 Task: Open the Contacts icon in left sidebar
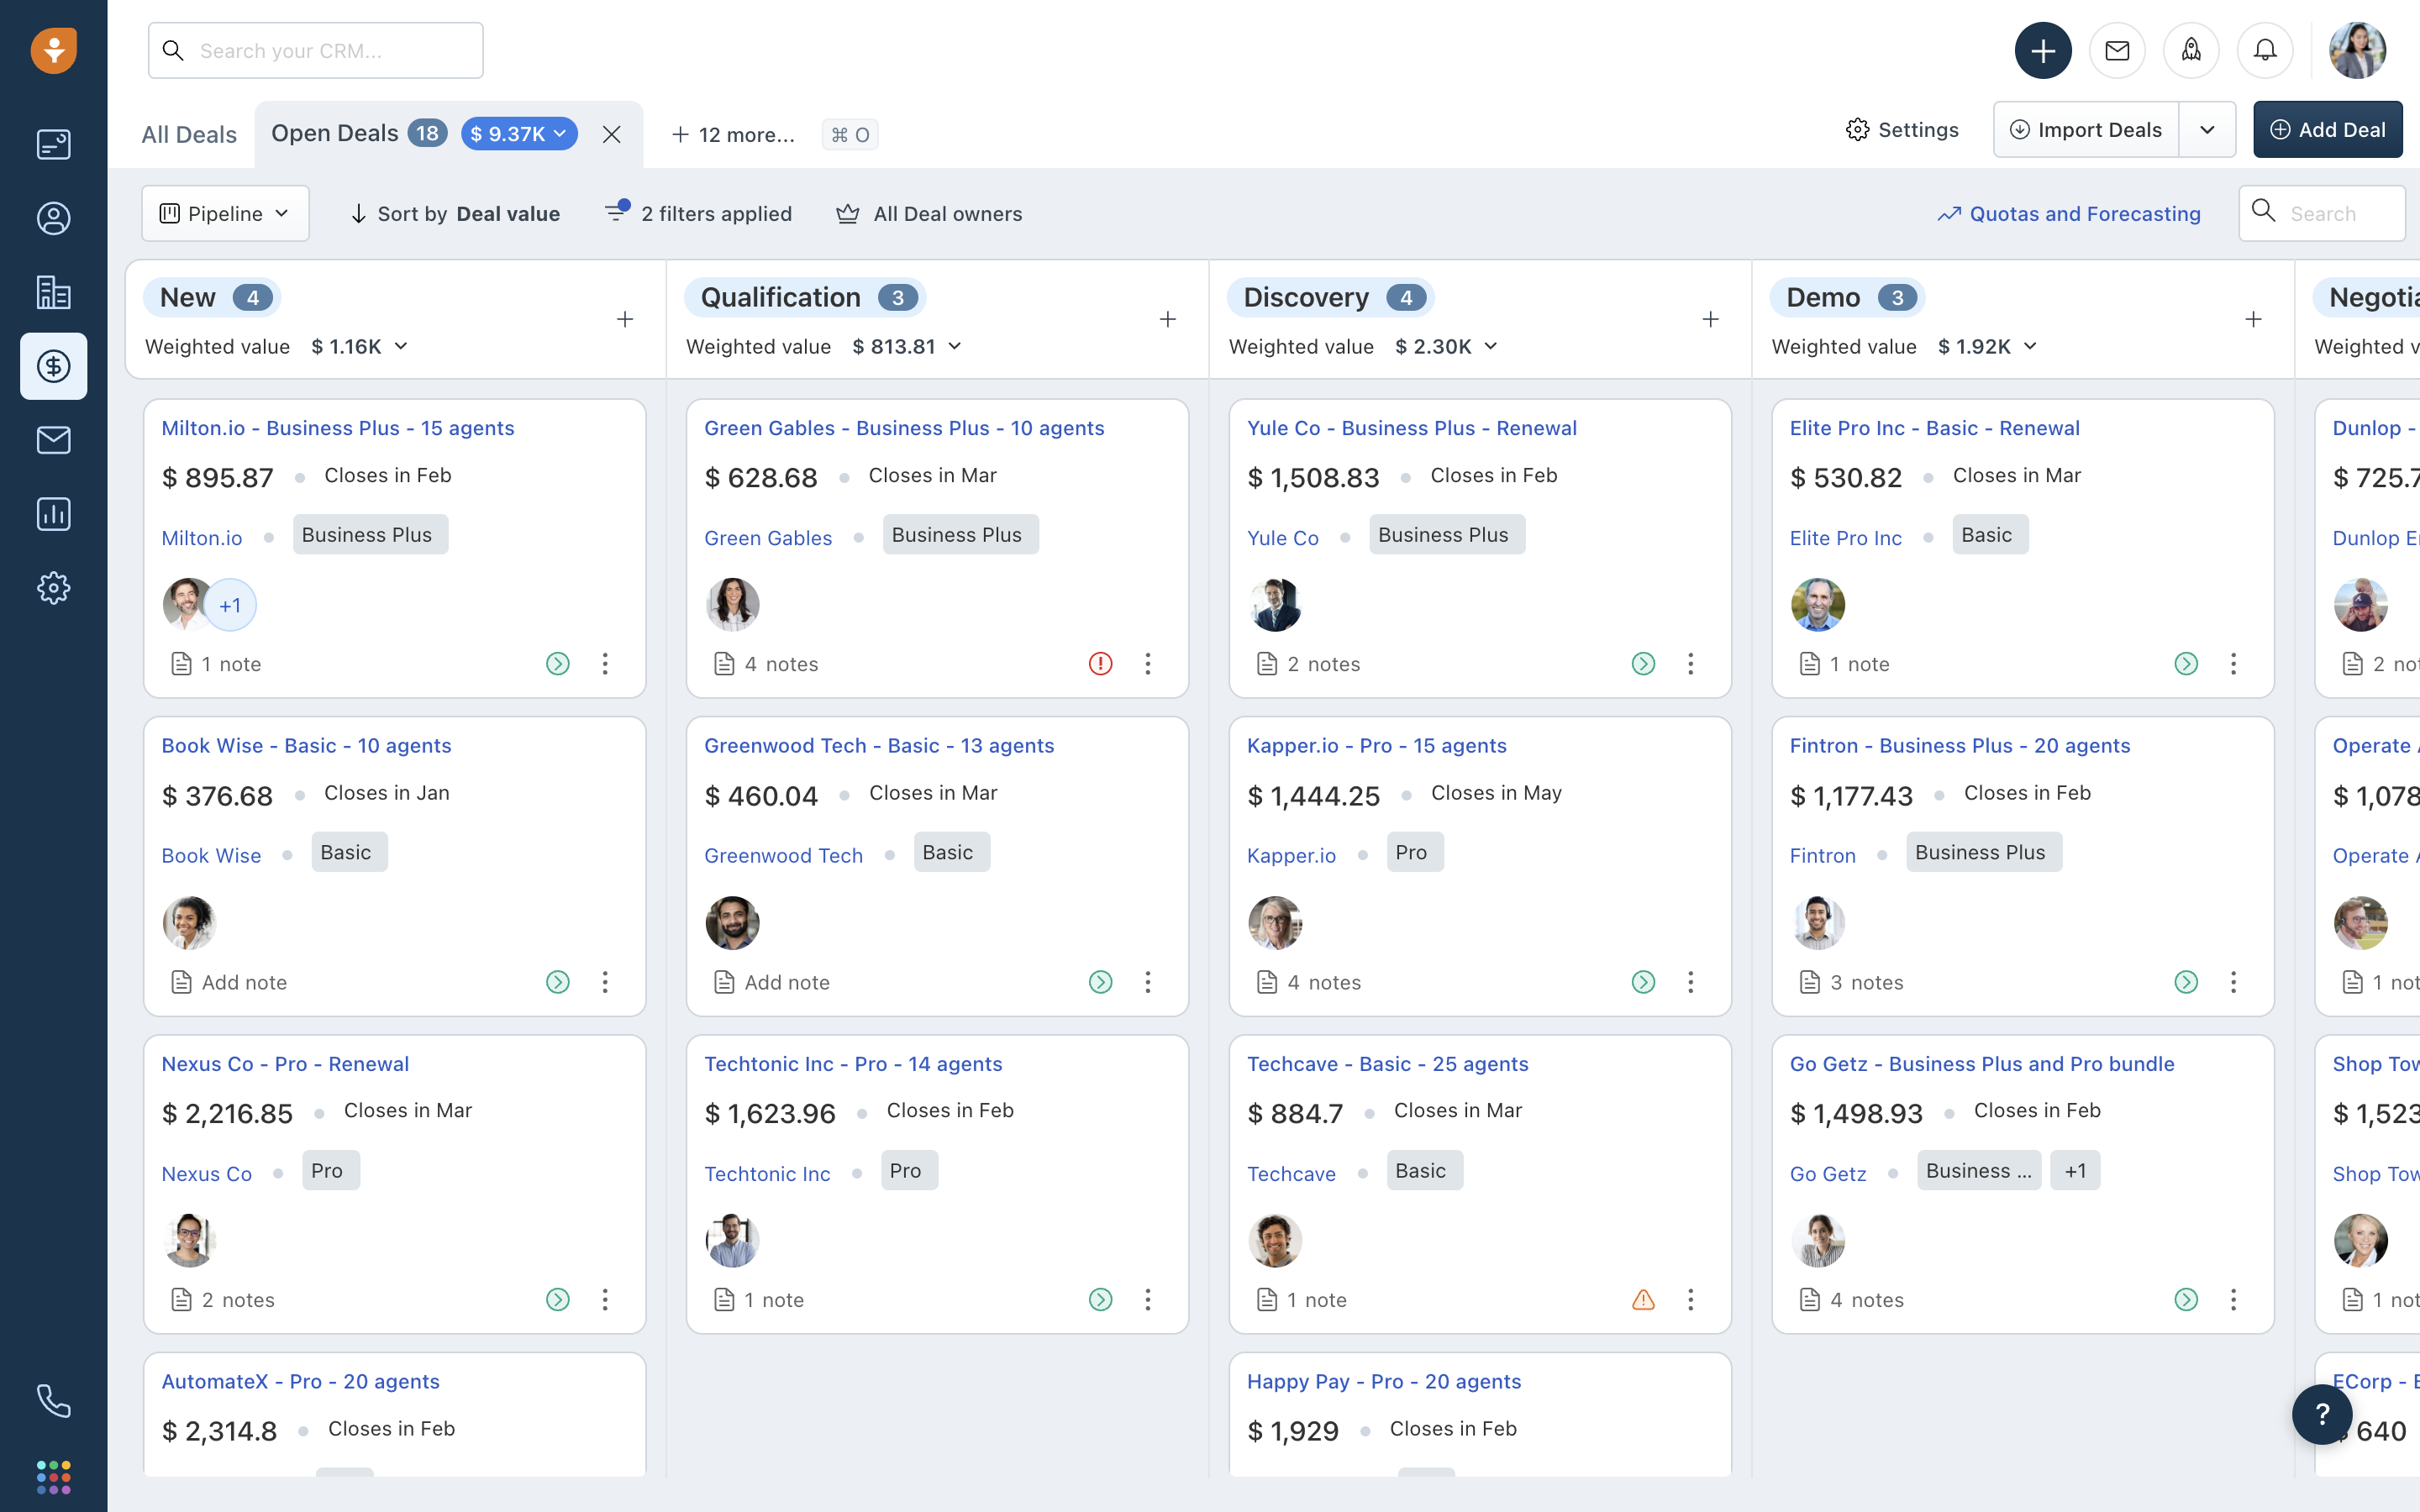(53, 218)
